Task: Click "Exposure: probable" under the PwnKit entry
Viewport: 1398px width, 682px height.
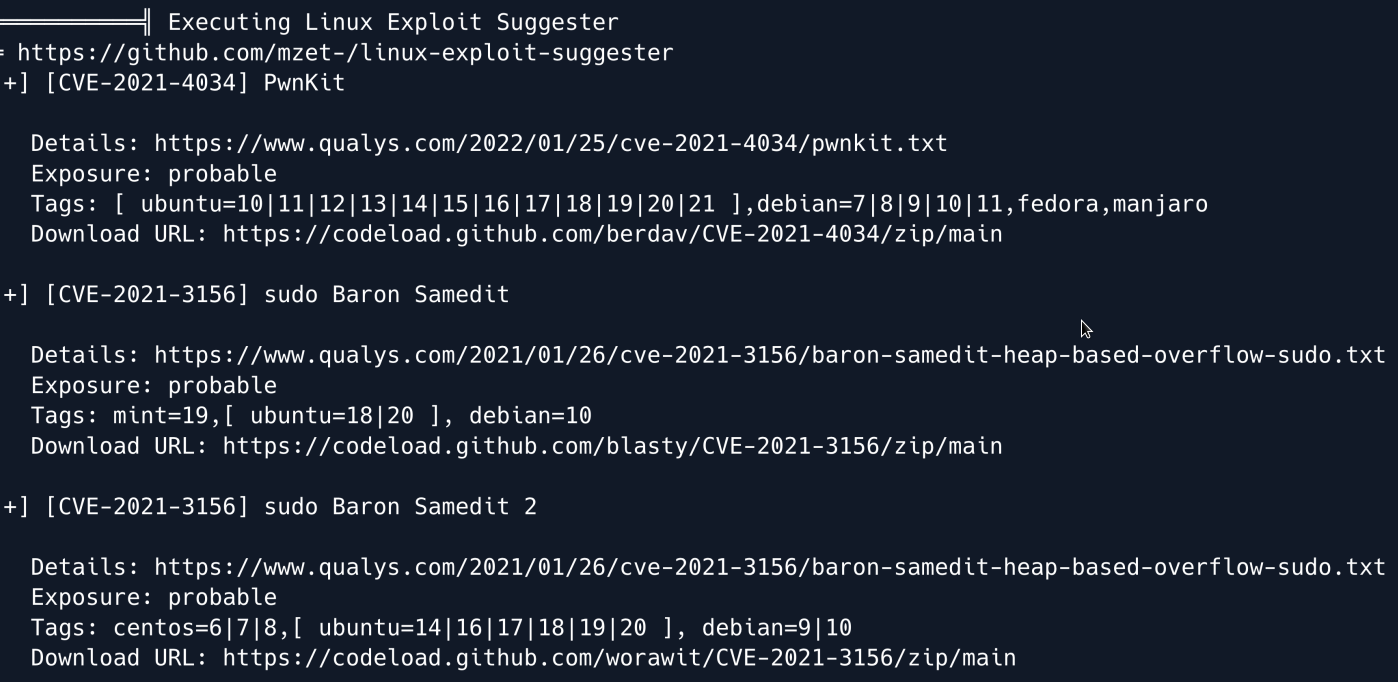Action: tap(154, 174)
